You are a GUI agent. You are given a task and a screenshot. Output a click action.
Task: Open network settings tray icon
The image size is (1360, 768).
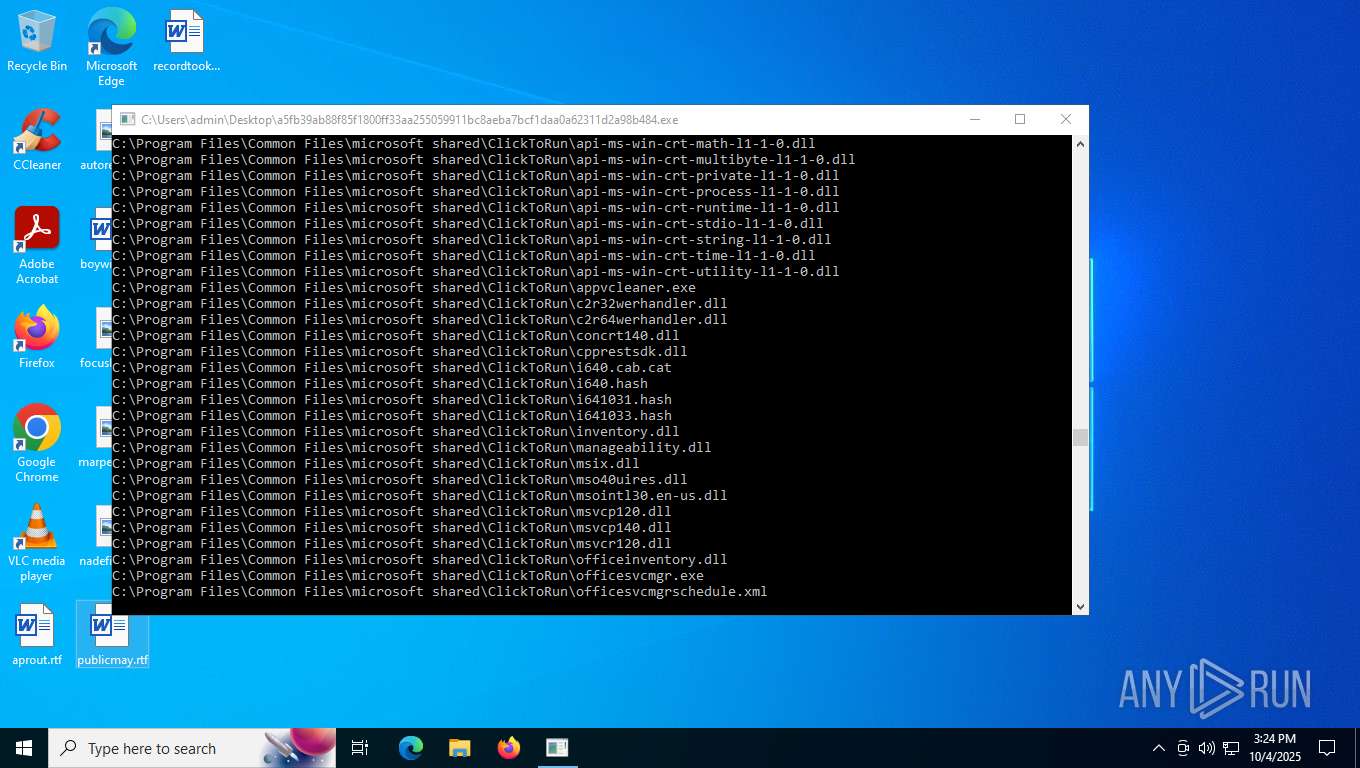pyautogui.click(x=1231, y=748)
